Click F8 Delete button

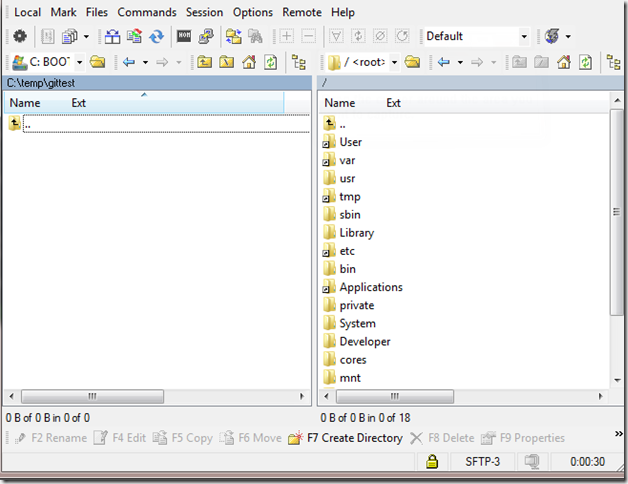(x=442, y=438)
